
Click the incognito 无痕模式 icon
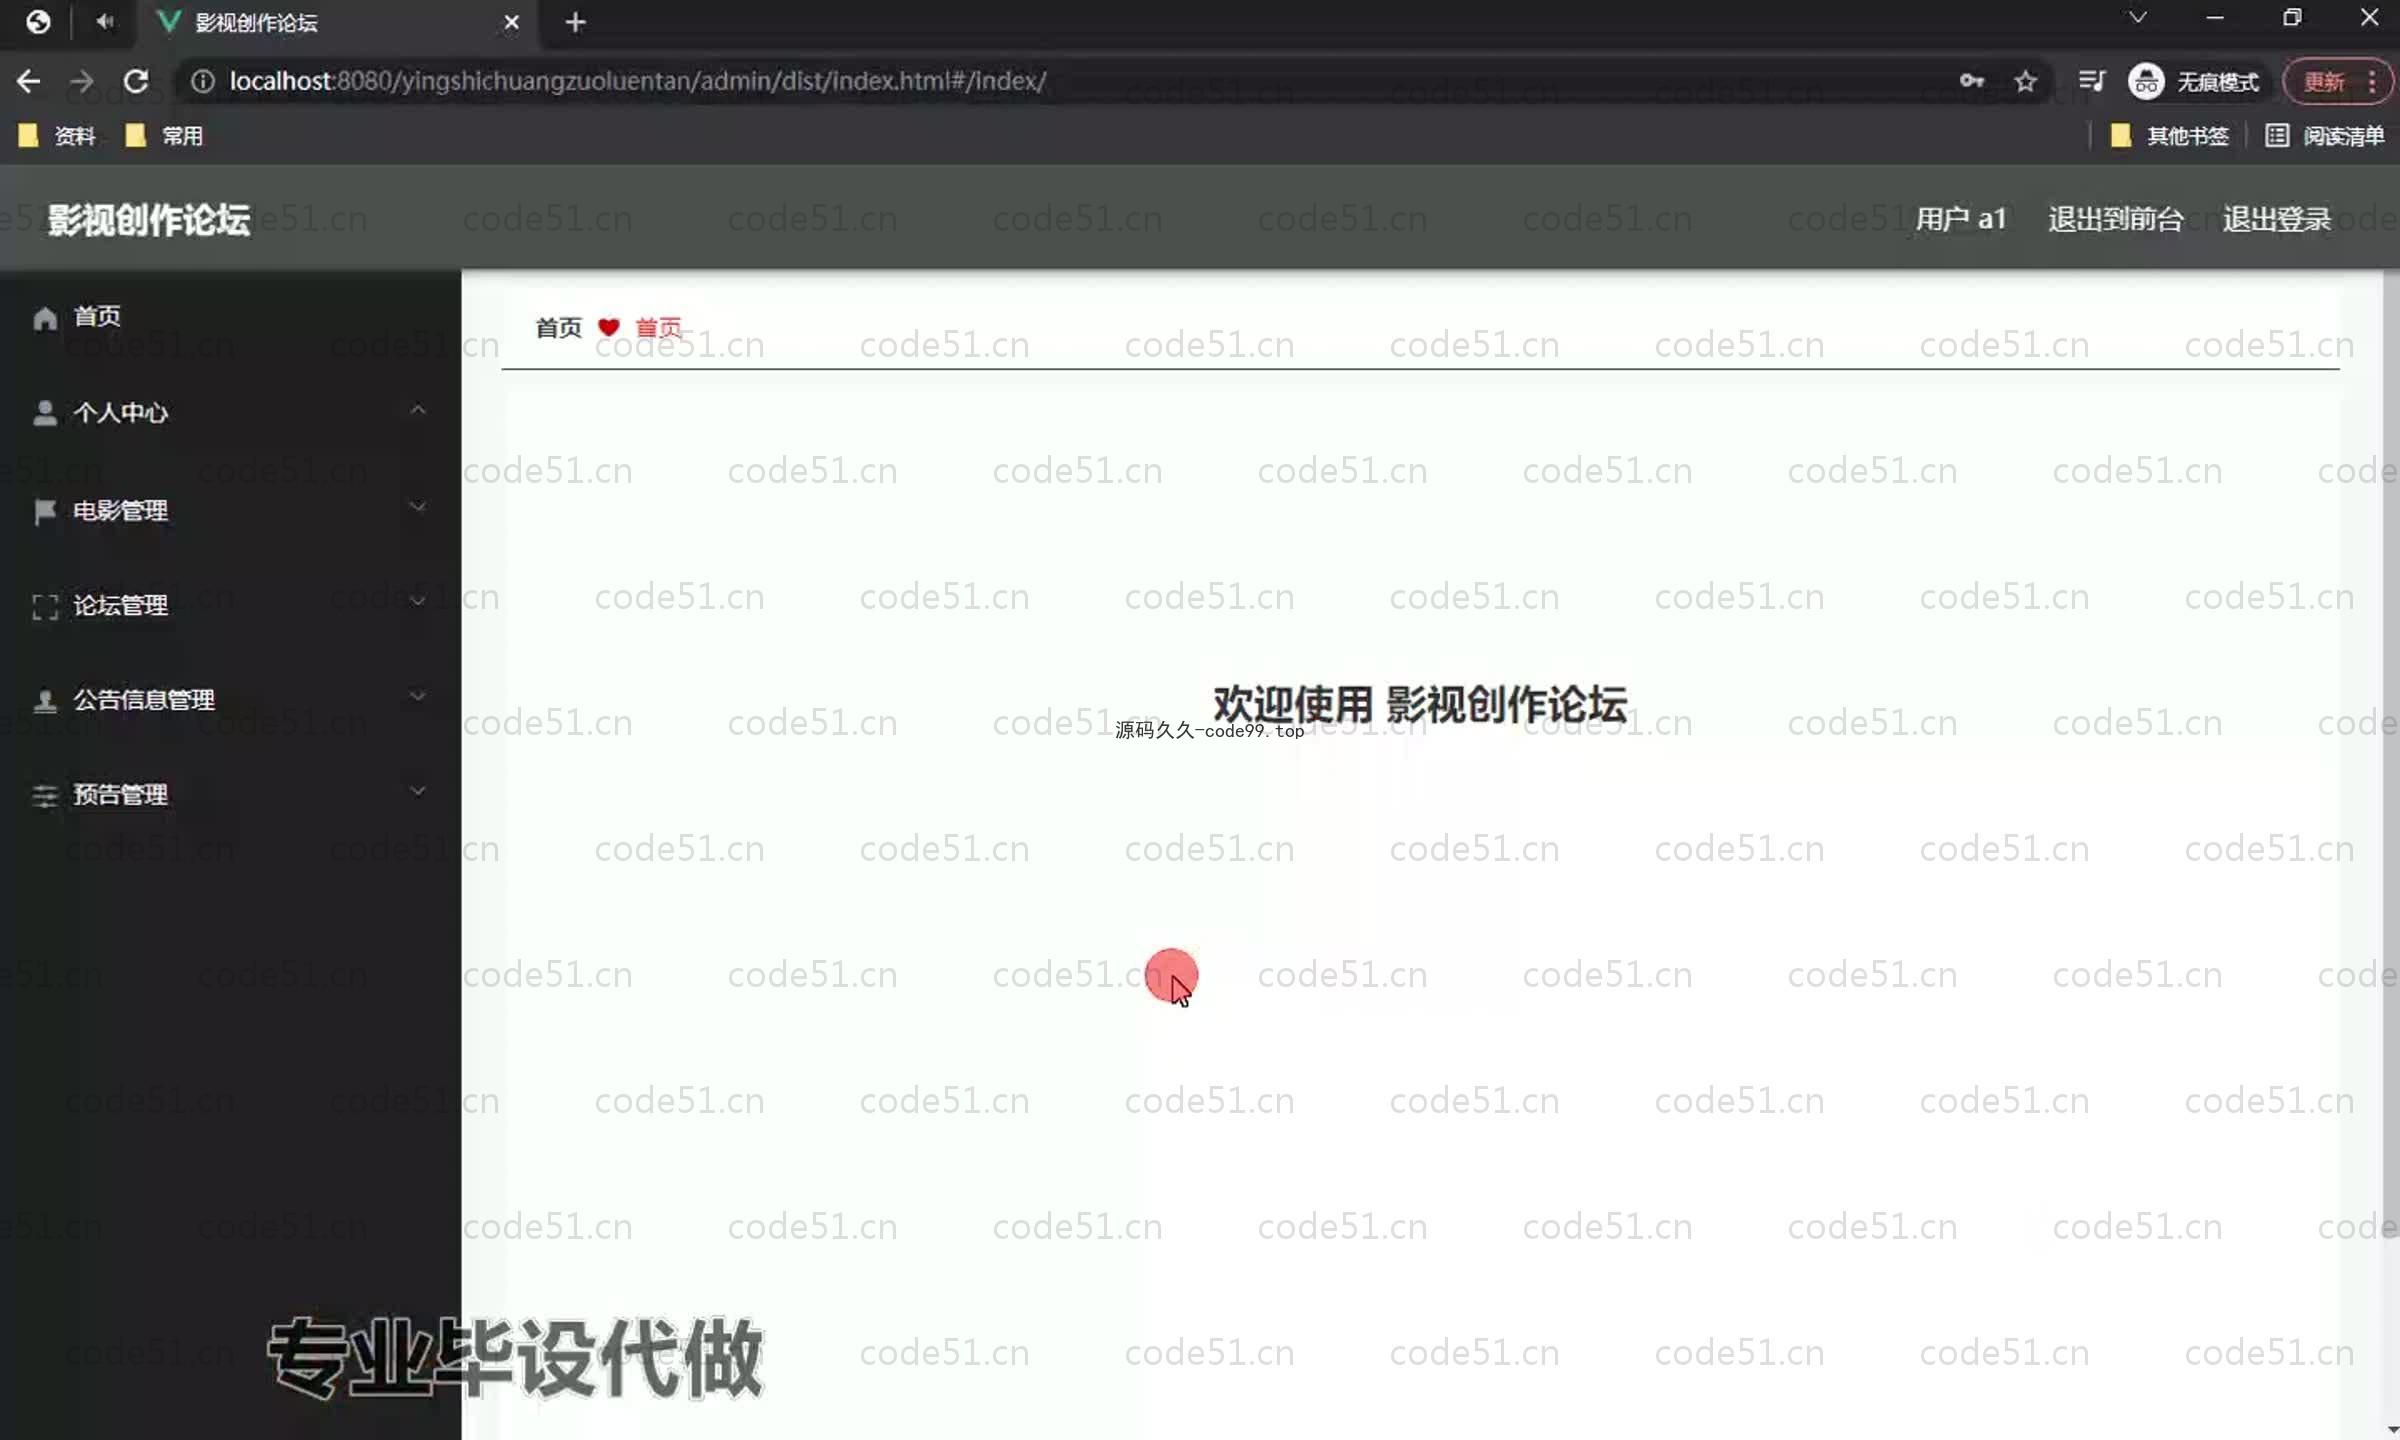[2146, 81]
